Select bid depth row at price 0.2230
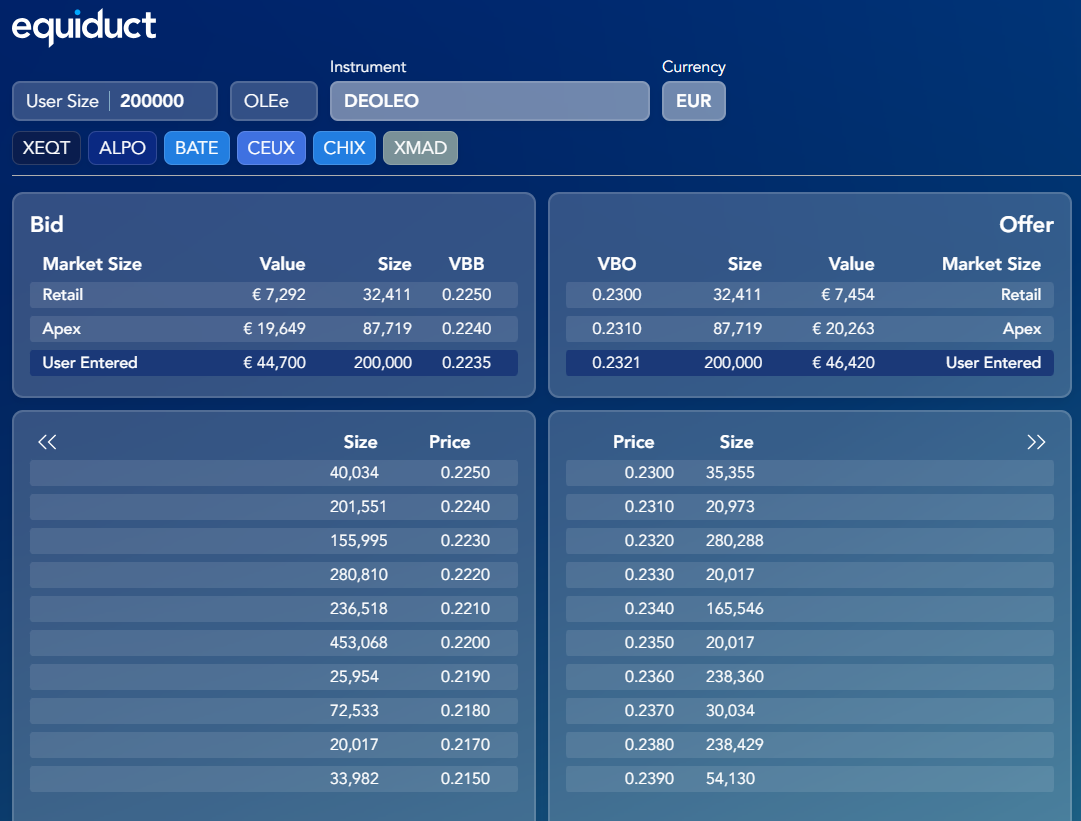The image size is (1081, 821). 274,540
